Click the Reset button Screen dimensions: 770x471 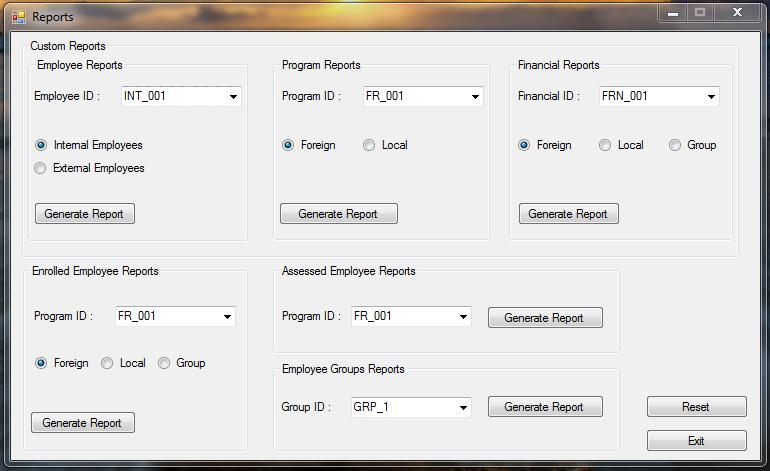click(x=697, y=407)
